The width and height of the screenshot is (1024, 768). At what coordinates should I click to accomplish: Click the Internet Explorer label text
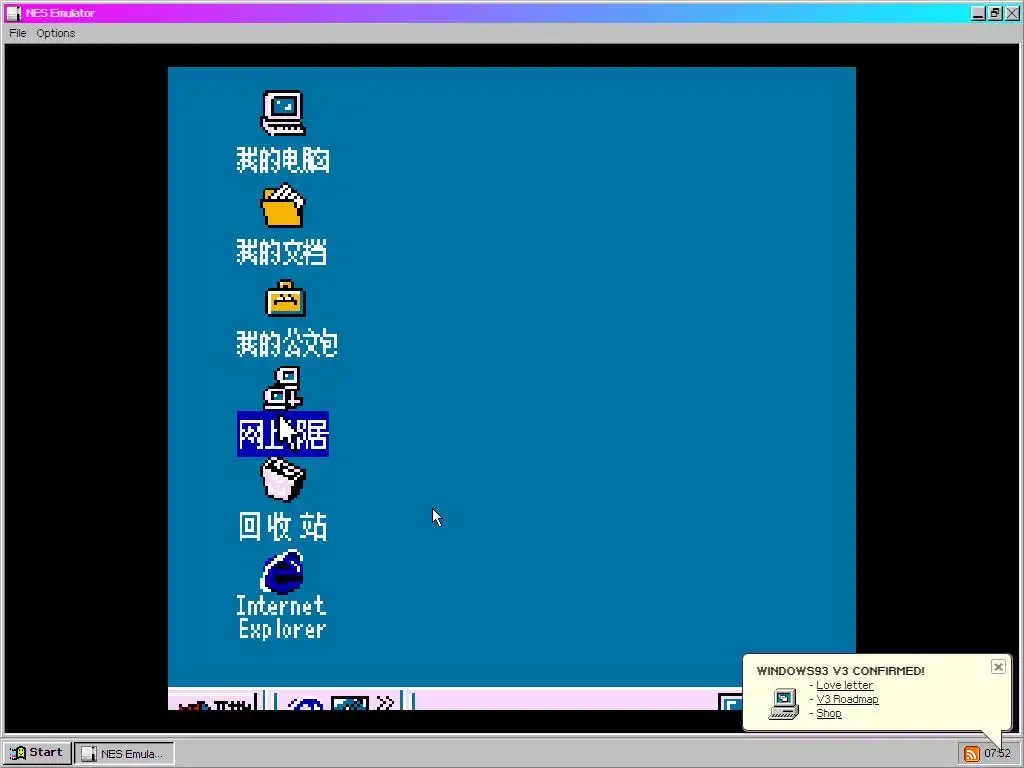point(281,617)
